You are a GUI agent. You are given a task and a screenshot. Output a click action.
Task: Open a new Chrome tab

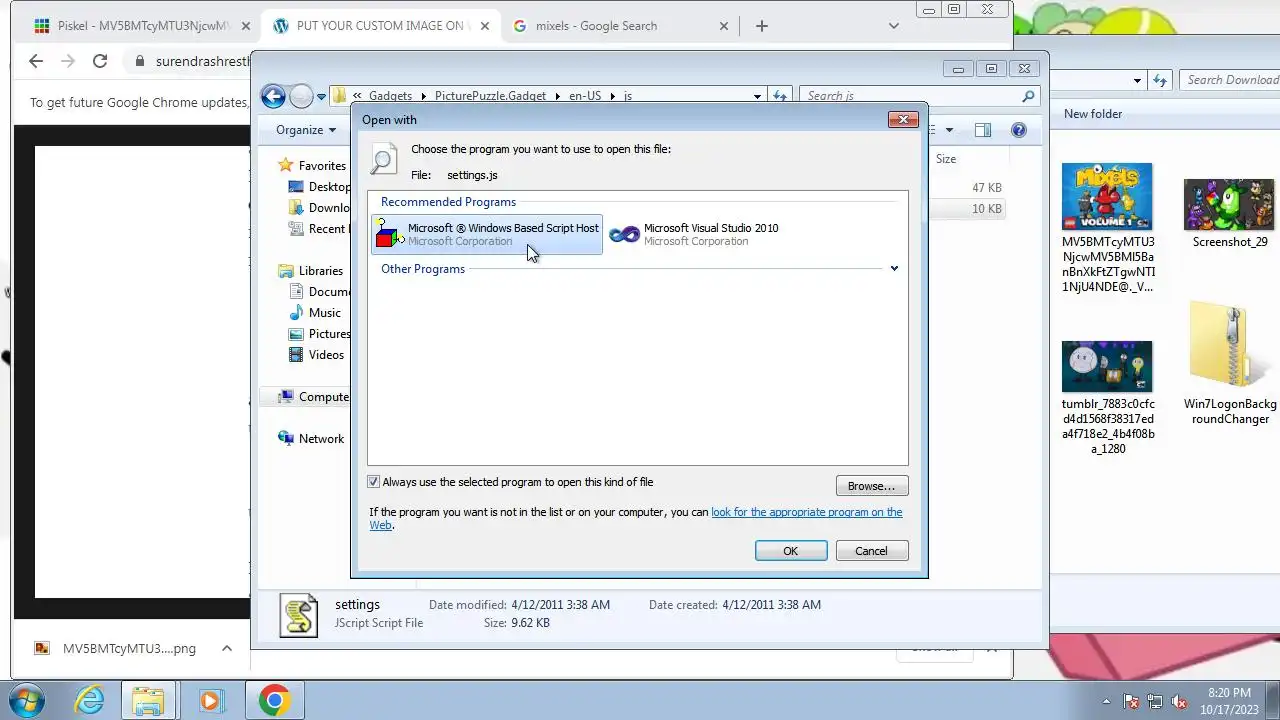click(x=762, y=26)
